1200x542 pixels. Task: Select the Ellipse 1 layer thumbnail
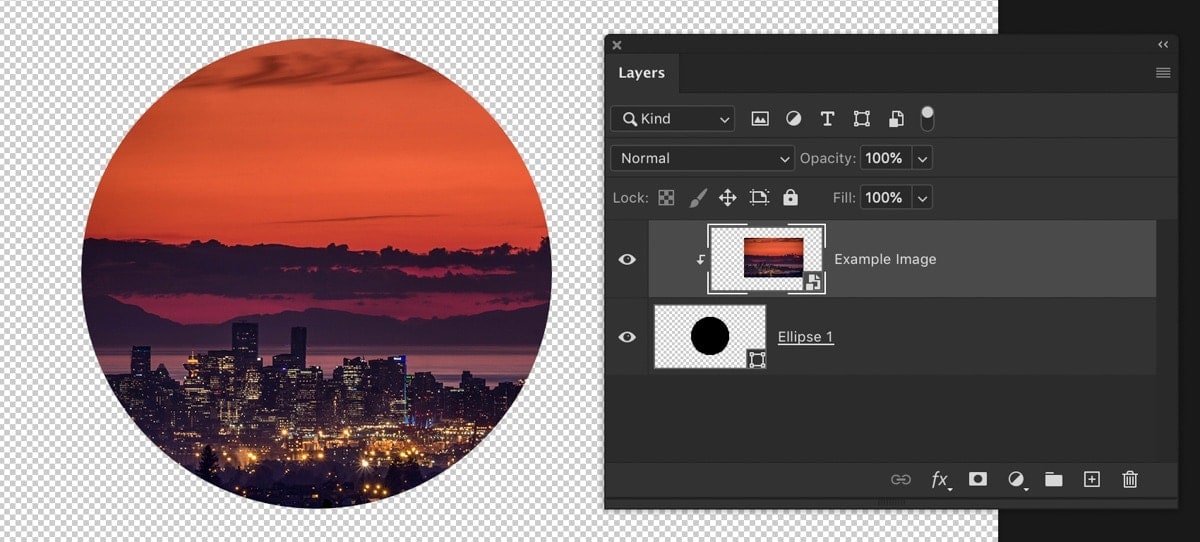tap(710, 337)
